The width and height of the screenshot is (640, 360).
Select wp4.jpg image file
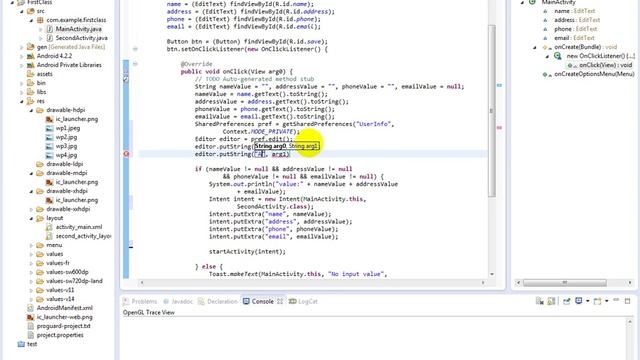(67, 155)
